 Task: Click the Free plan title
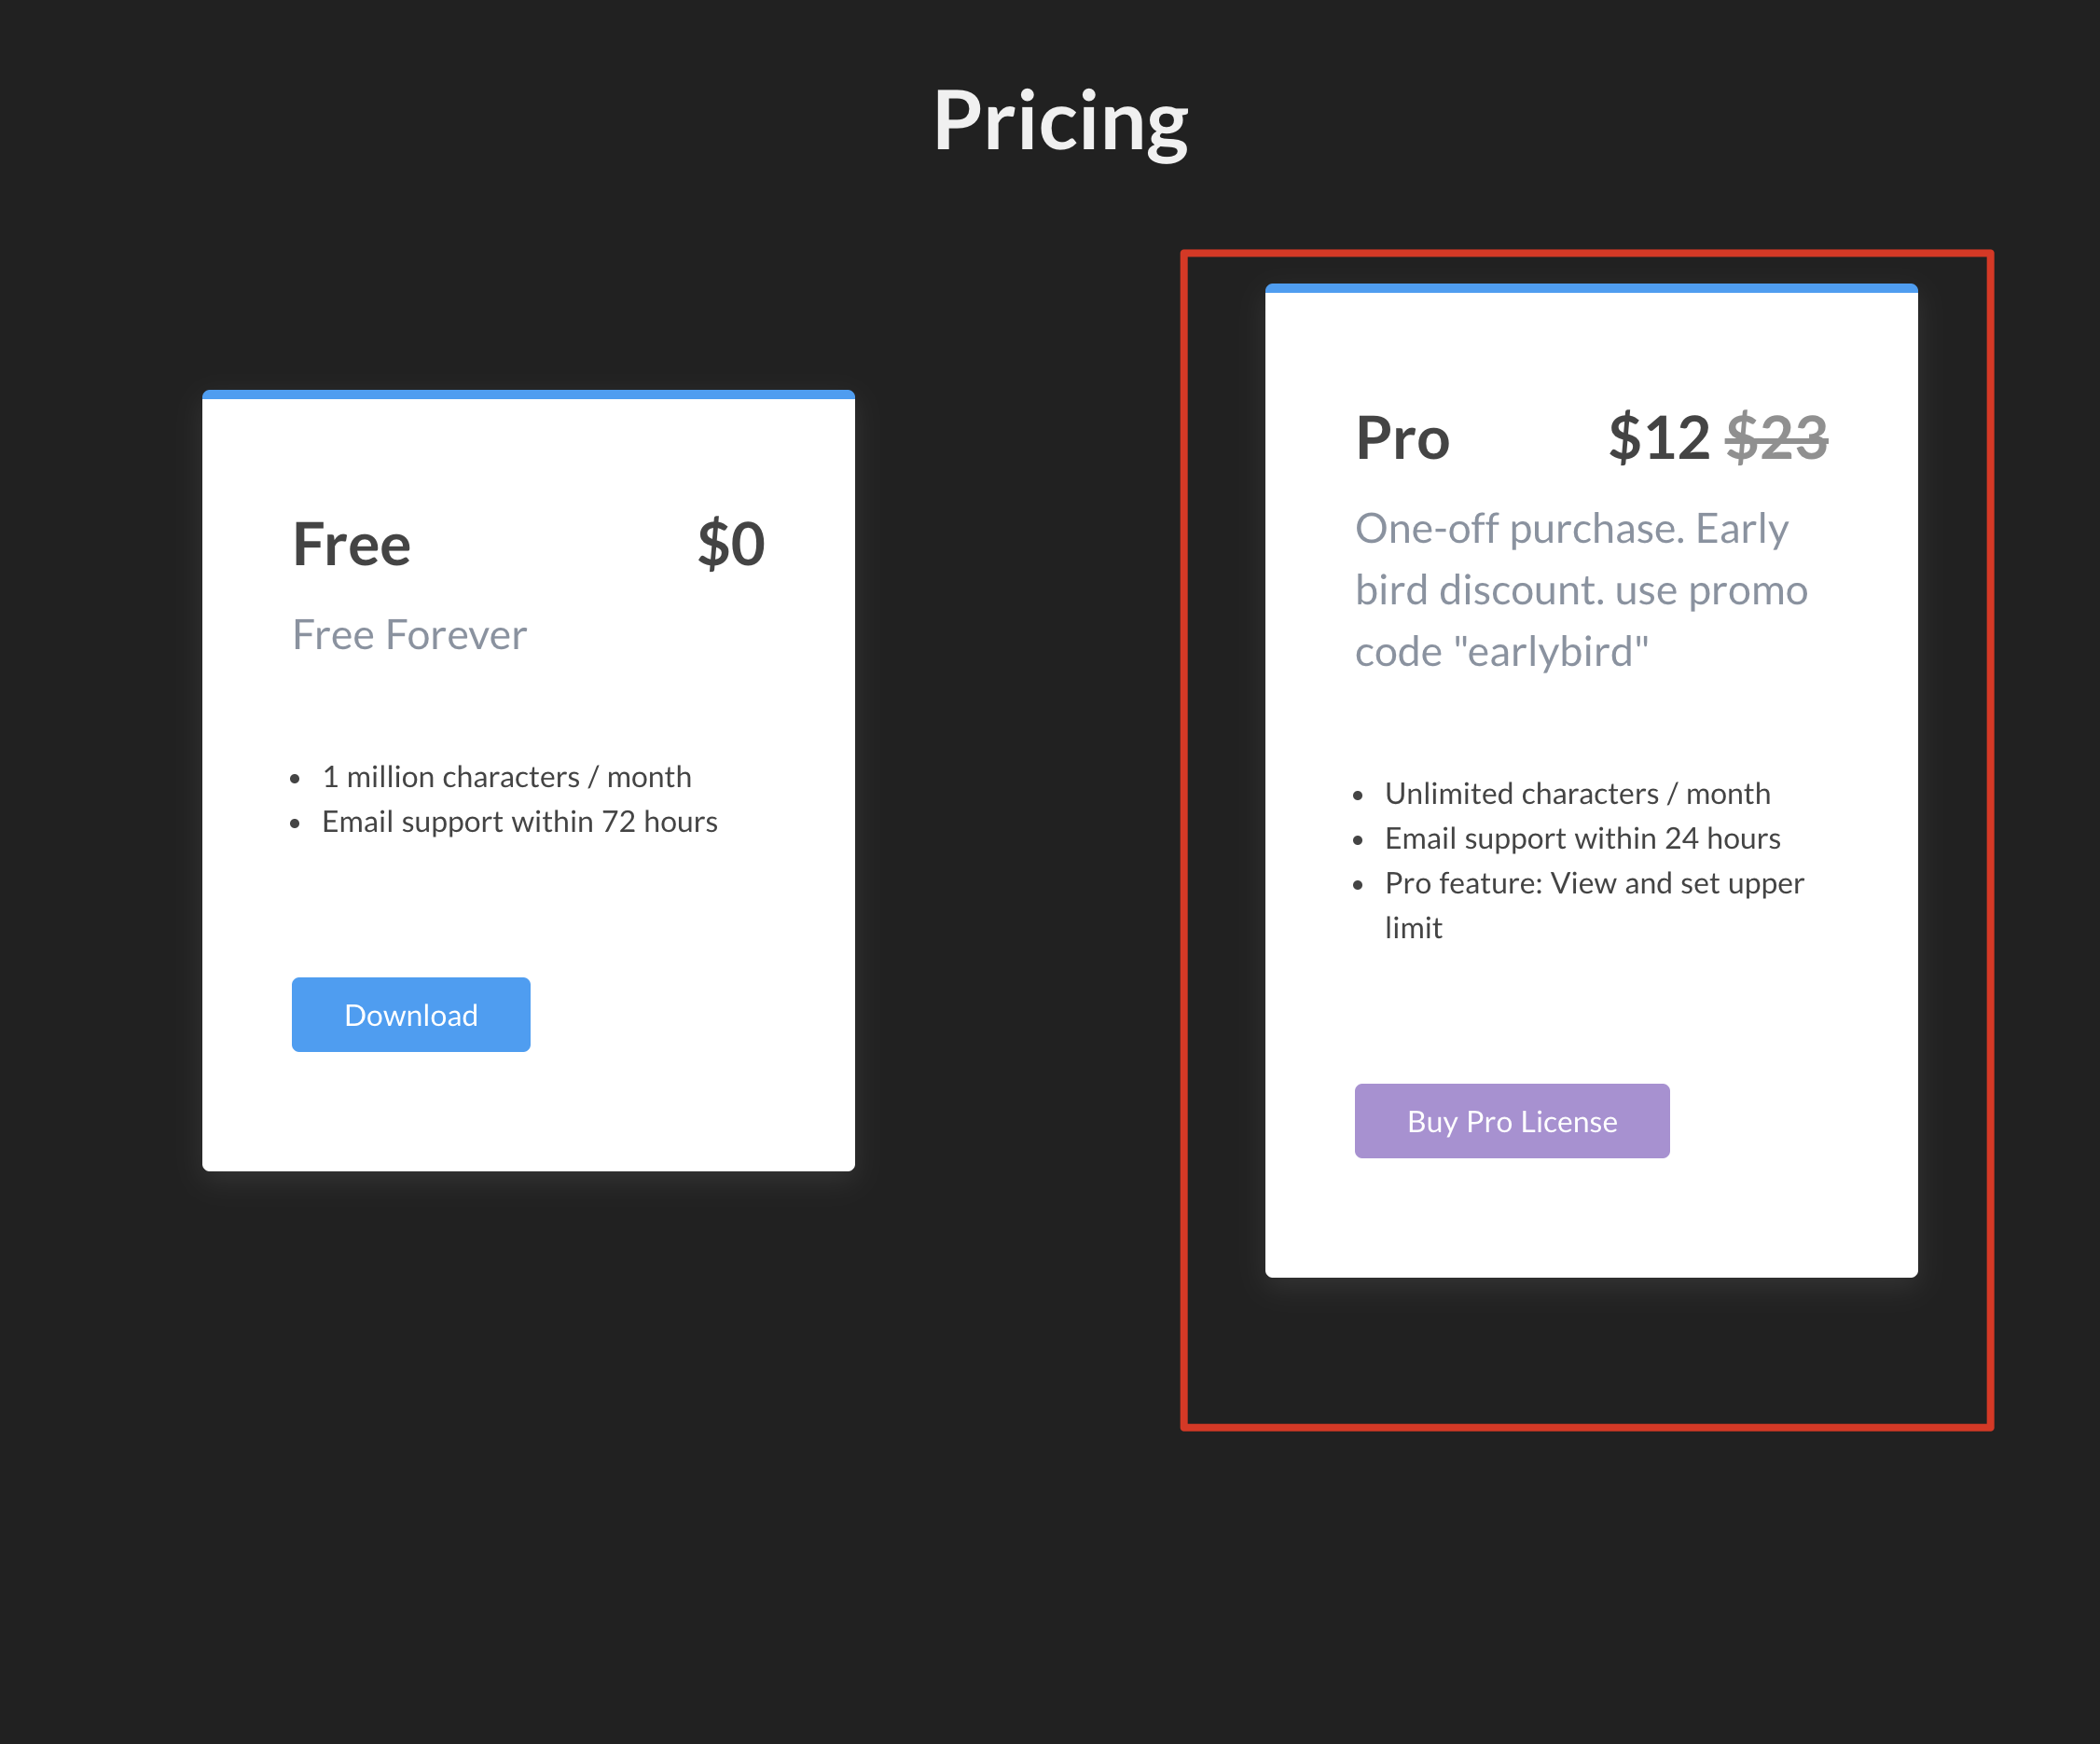(351, 545)
